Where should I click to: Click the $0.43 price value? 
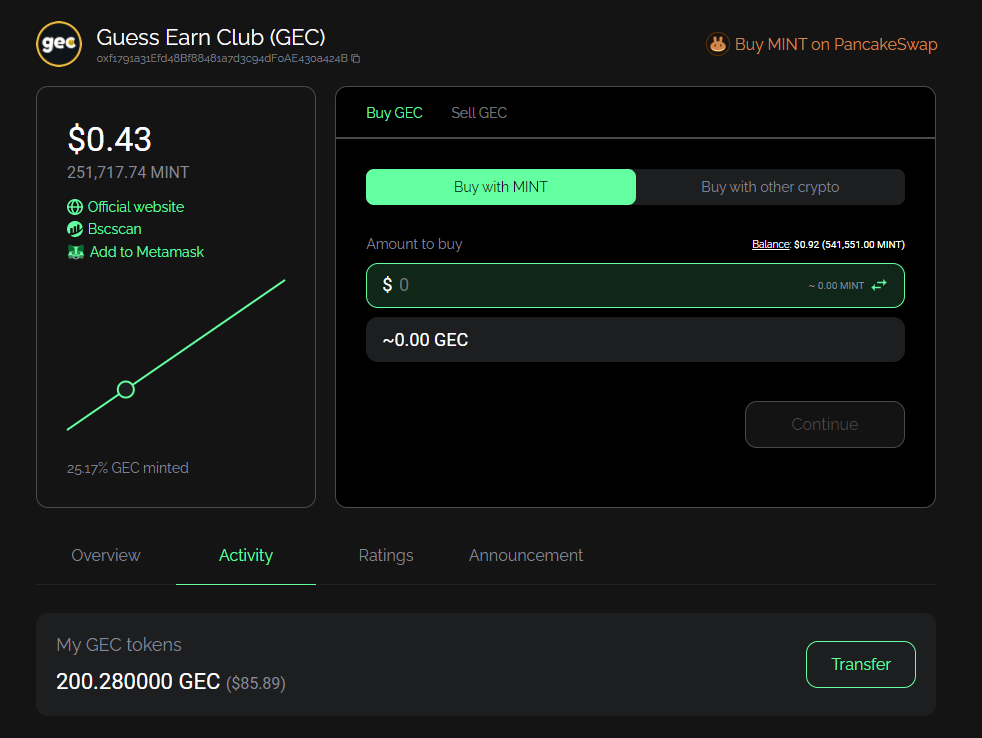(110, 139)
